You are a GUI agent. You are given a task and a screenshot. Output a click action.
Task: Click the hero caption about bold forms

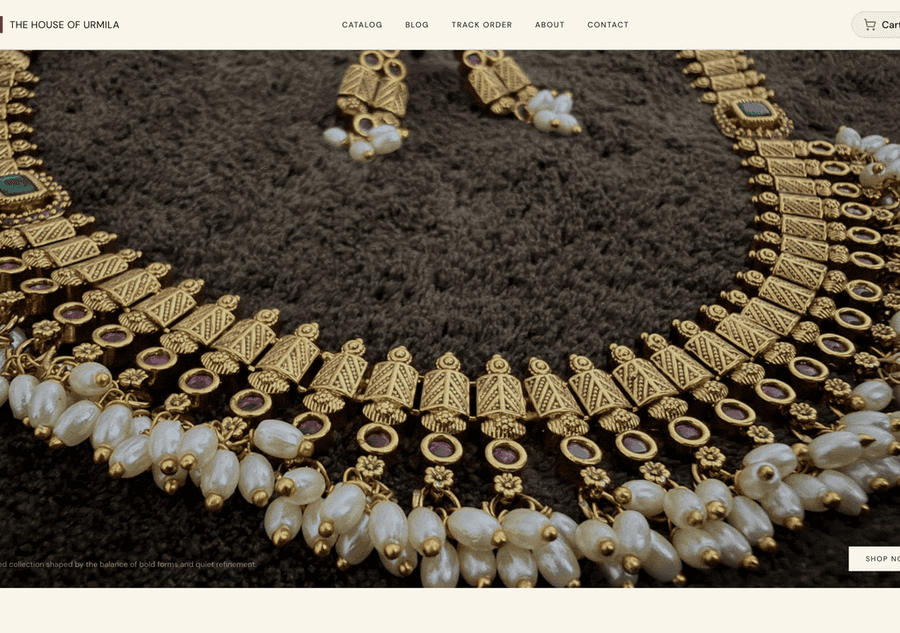coord(128,564)
